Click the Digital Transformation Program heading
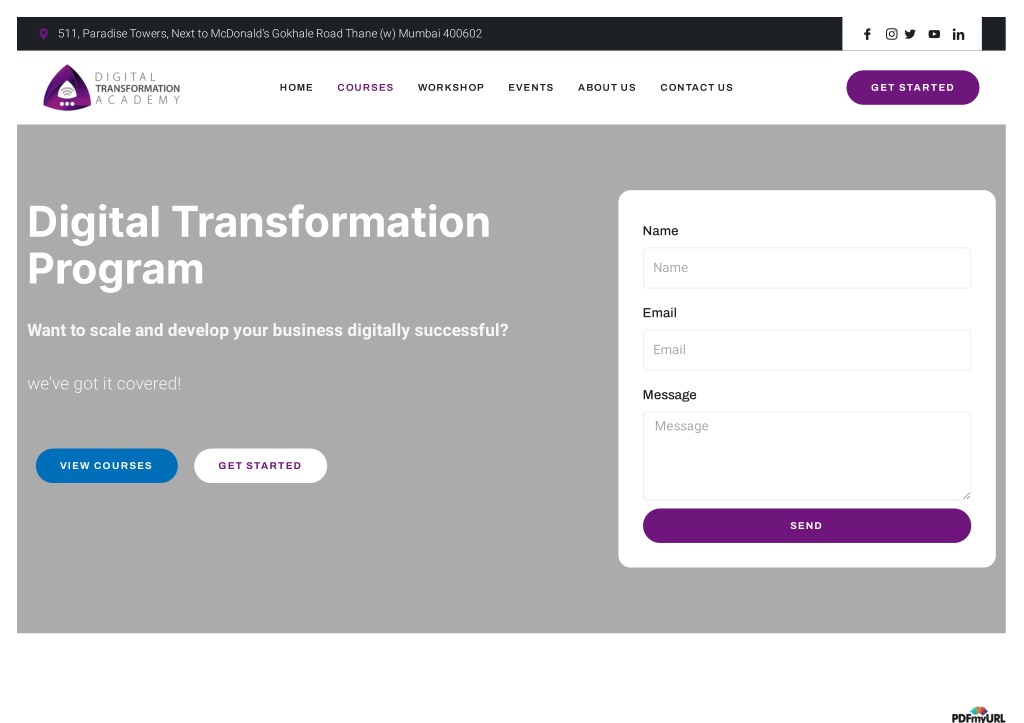This screenshot has height=723, width=1024. point(259,245)
